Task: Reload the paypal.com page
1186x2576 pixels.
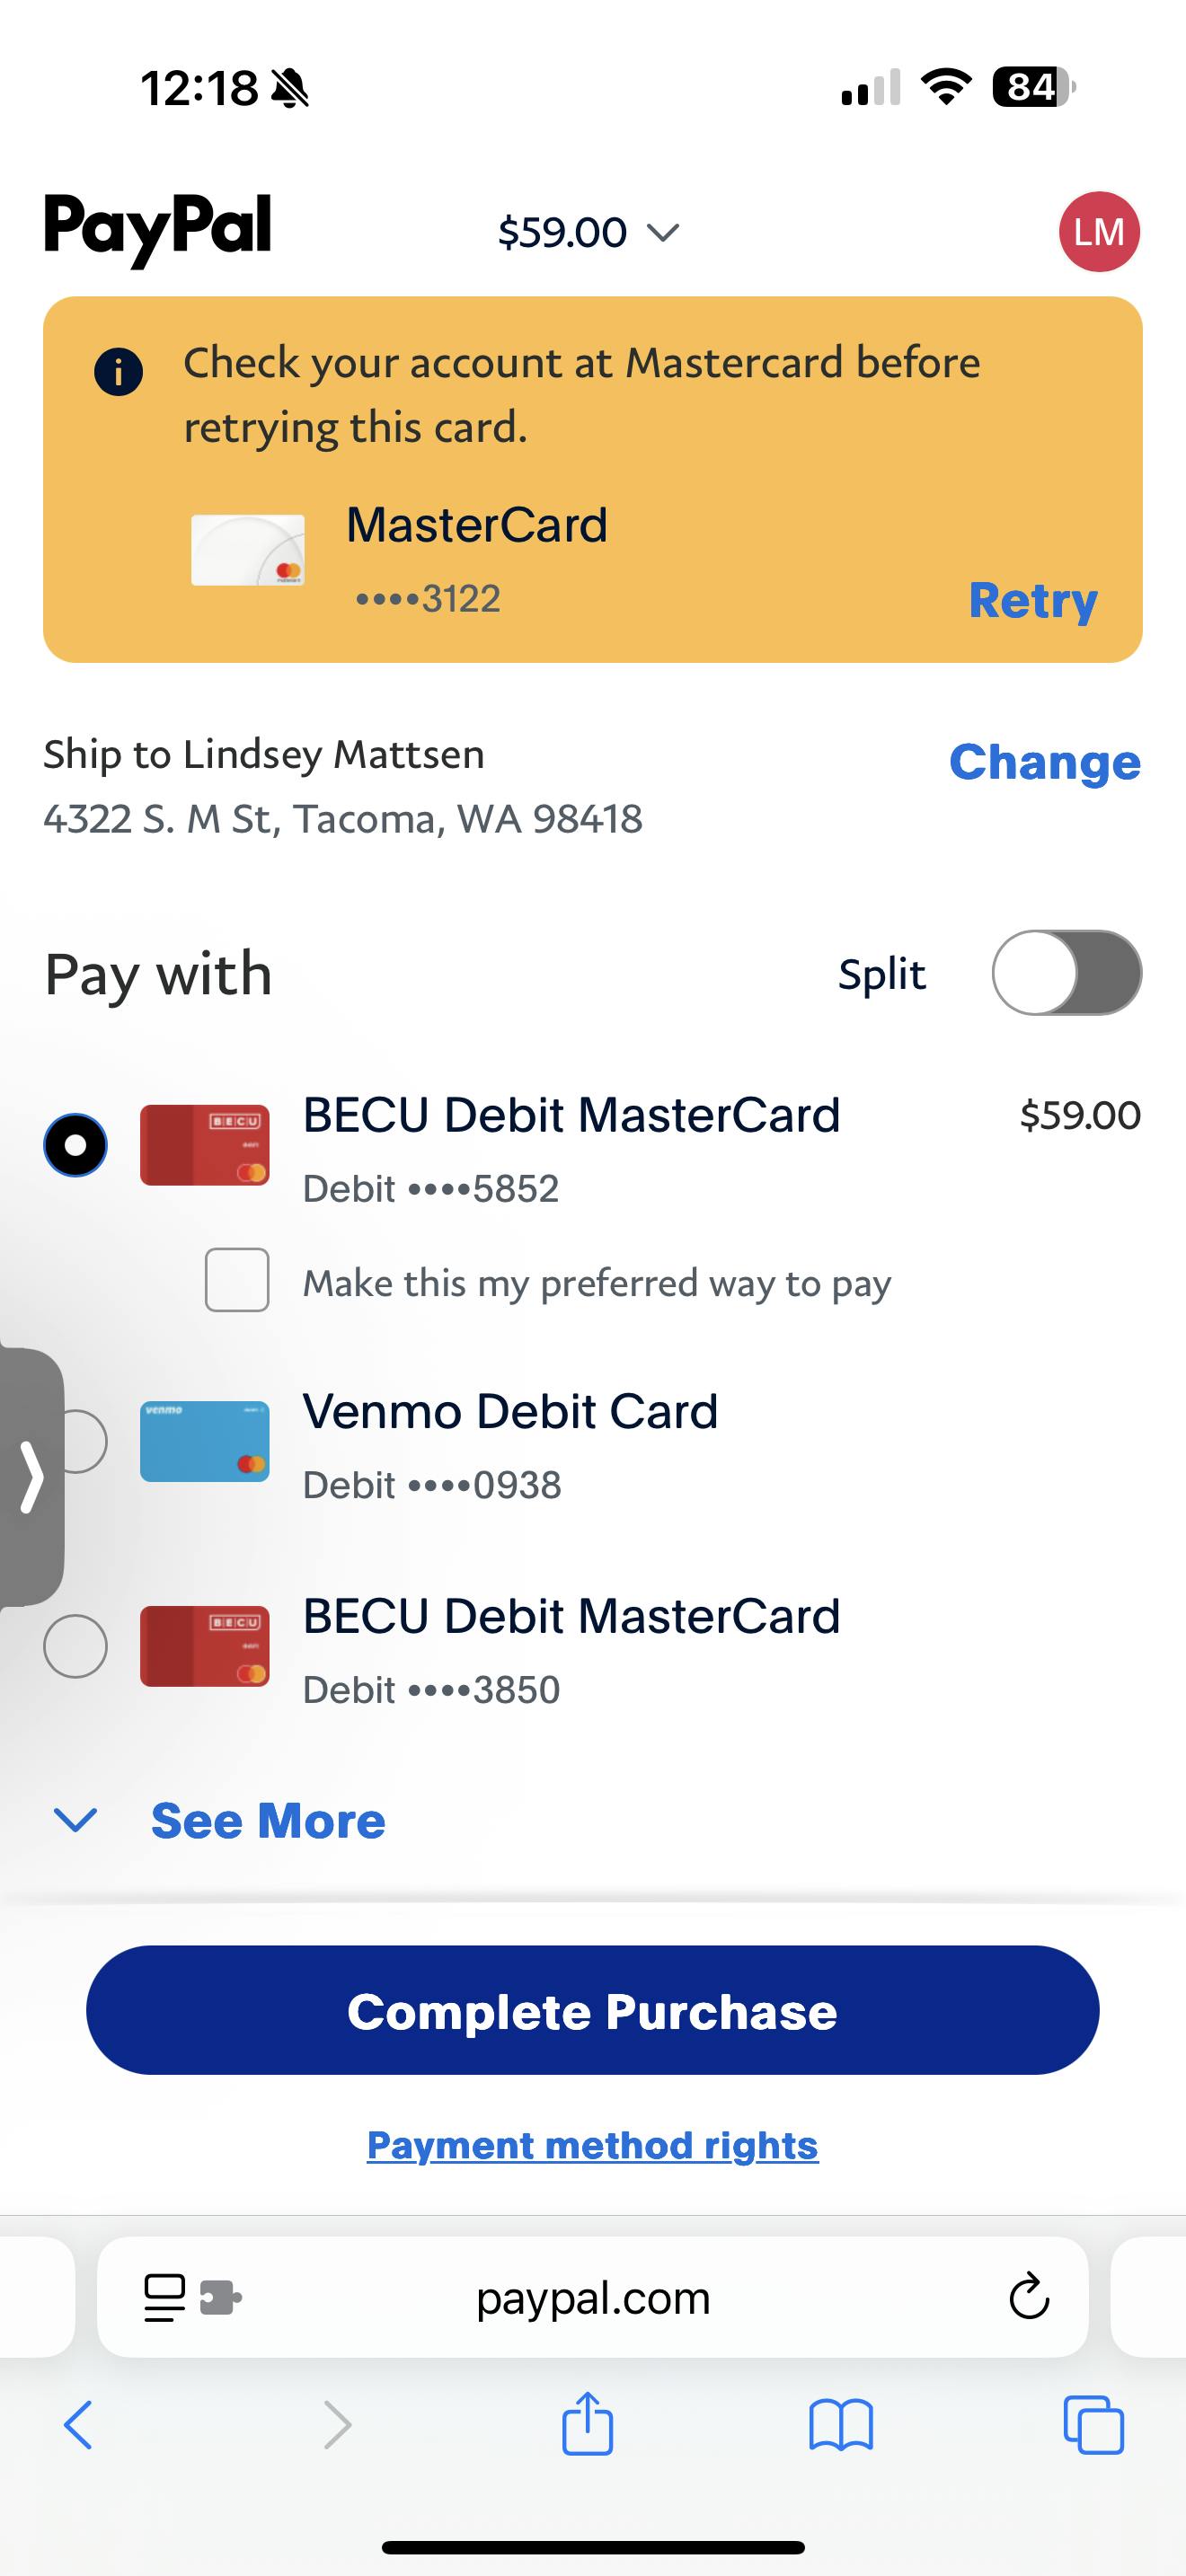Action: (x=1029, y=2297)
